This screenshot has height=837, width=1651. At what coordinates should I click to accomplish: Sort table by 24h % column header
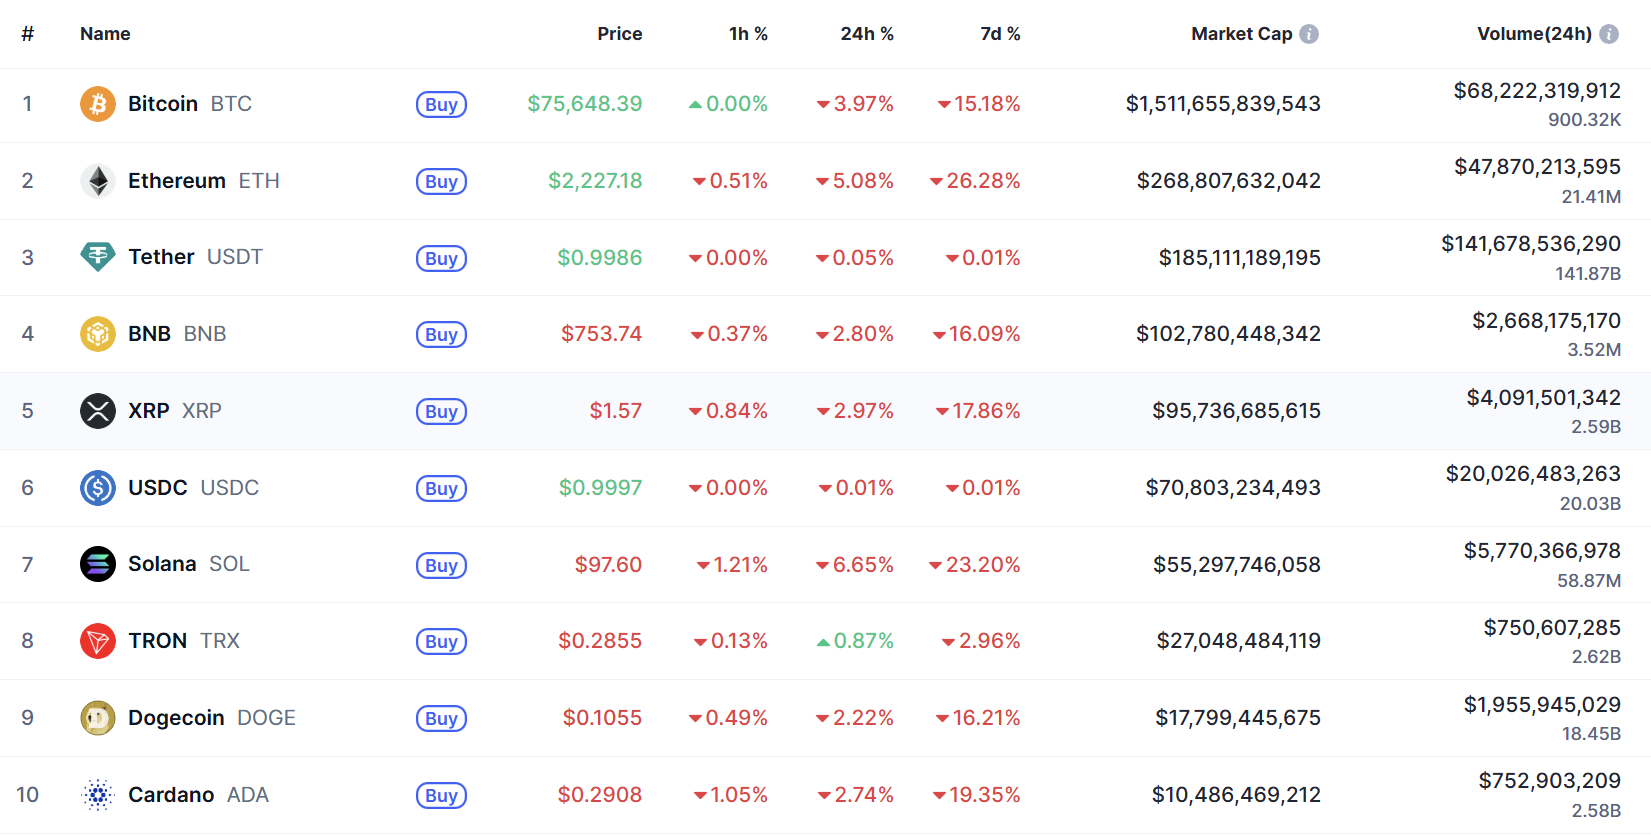(x=866, y=34)
